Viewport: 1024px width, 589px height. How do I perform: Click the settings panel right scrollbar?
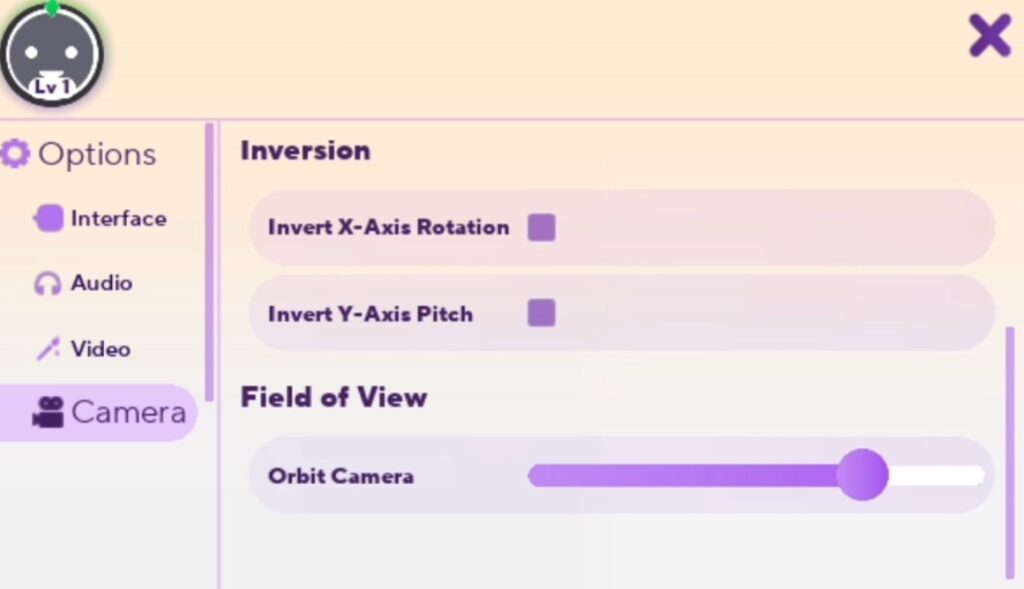[1009, 450]
